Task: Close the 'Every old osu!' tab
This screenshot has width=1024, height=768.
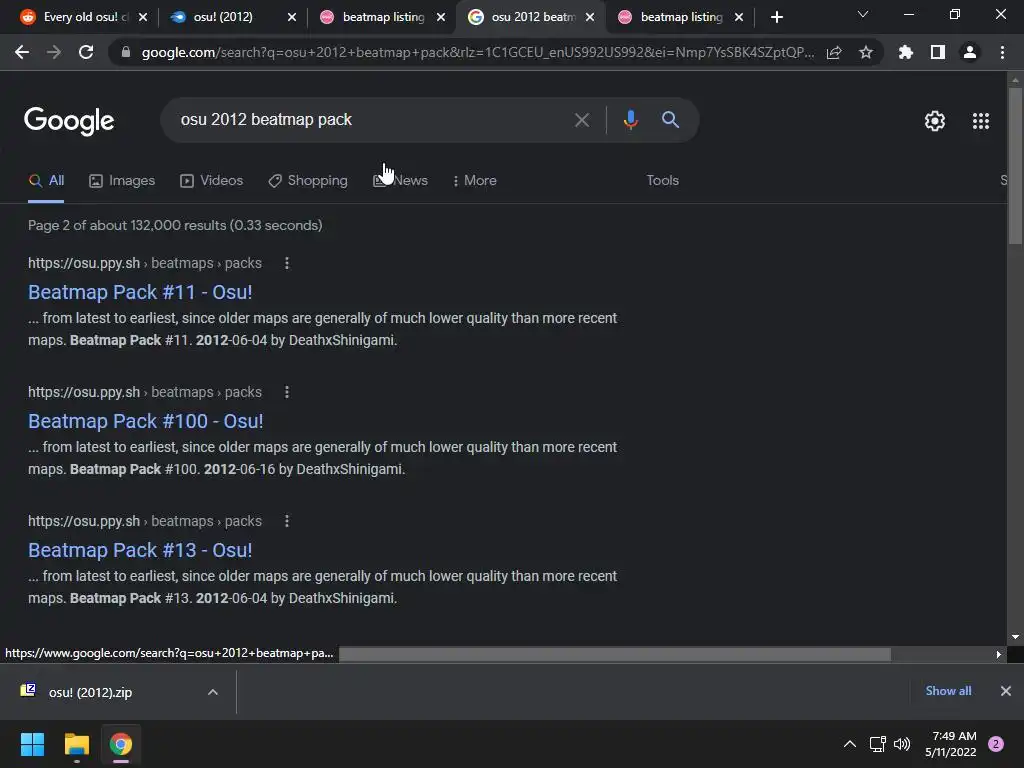Action: point(143,17)
